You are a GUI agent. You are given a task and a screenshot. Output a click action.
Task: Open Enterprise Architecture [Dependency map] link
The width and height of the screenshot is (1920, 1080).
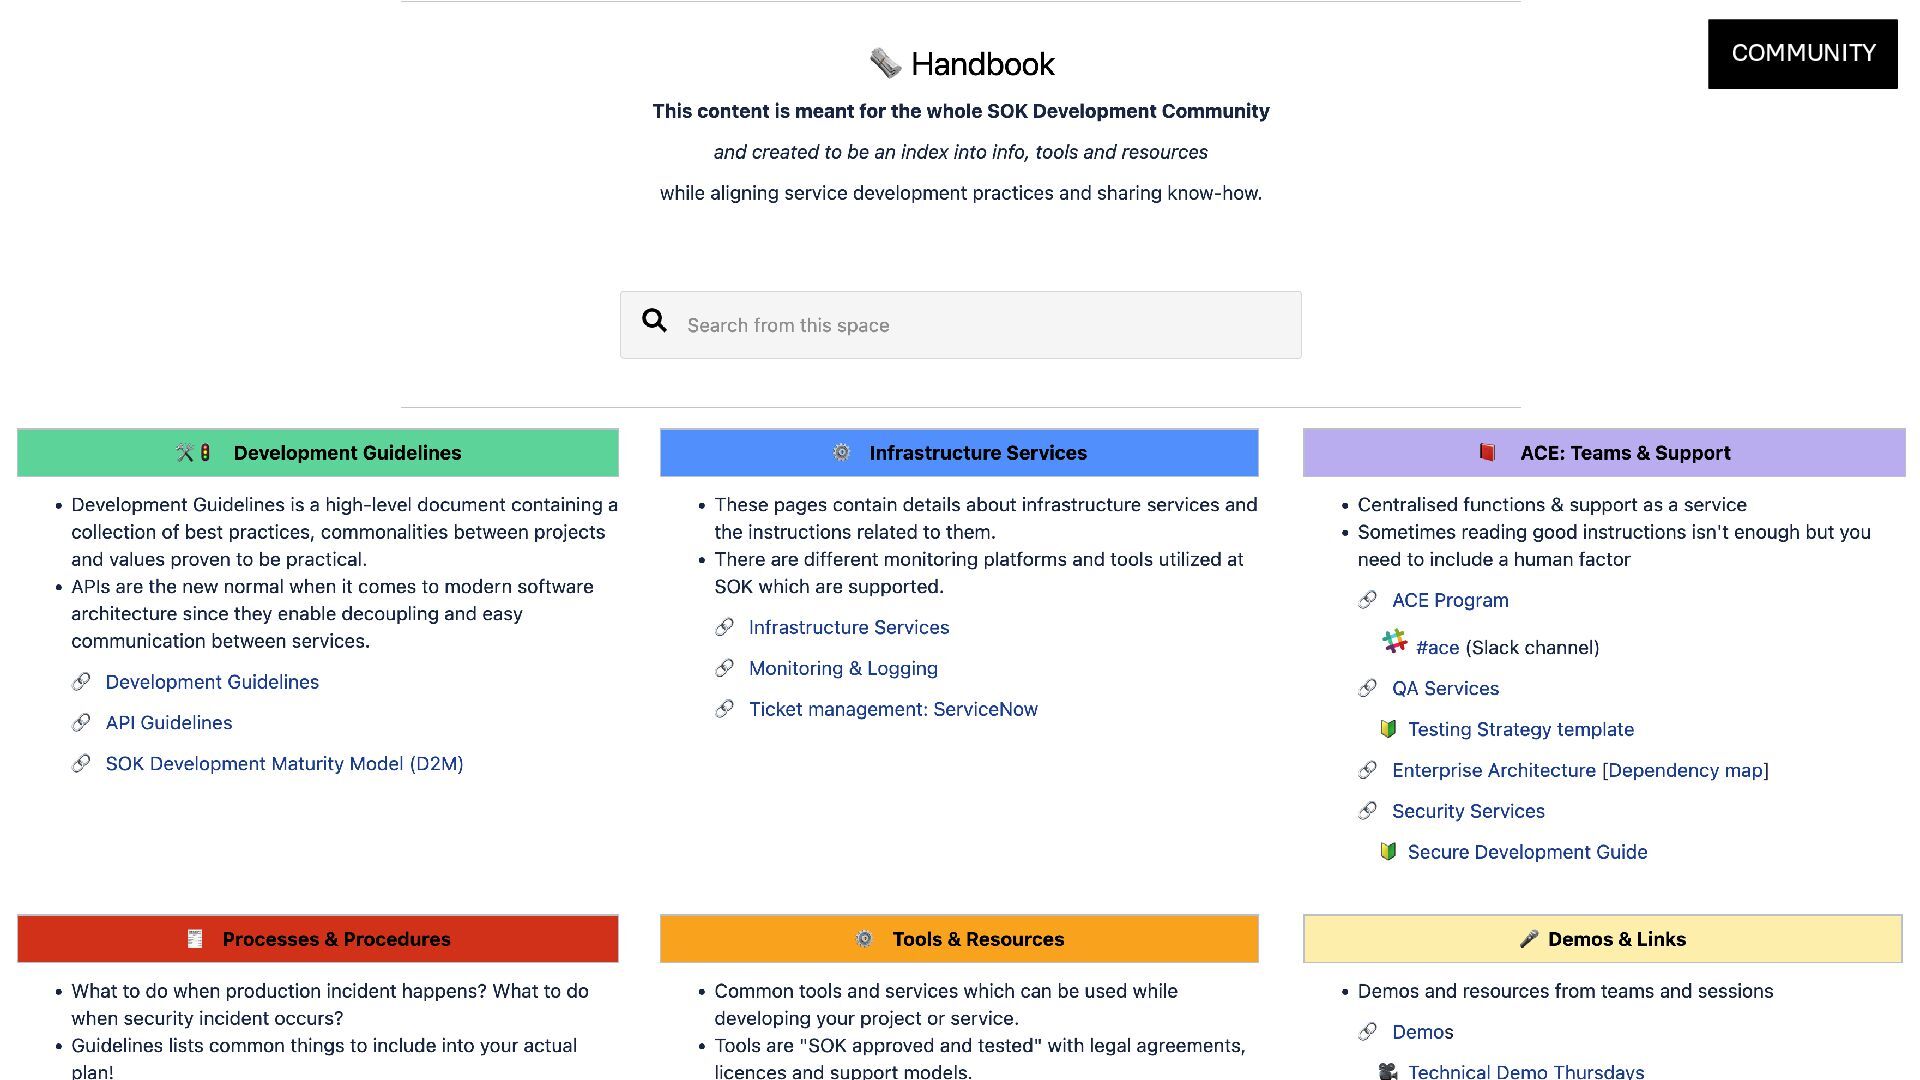pos(1580,770)
